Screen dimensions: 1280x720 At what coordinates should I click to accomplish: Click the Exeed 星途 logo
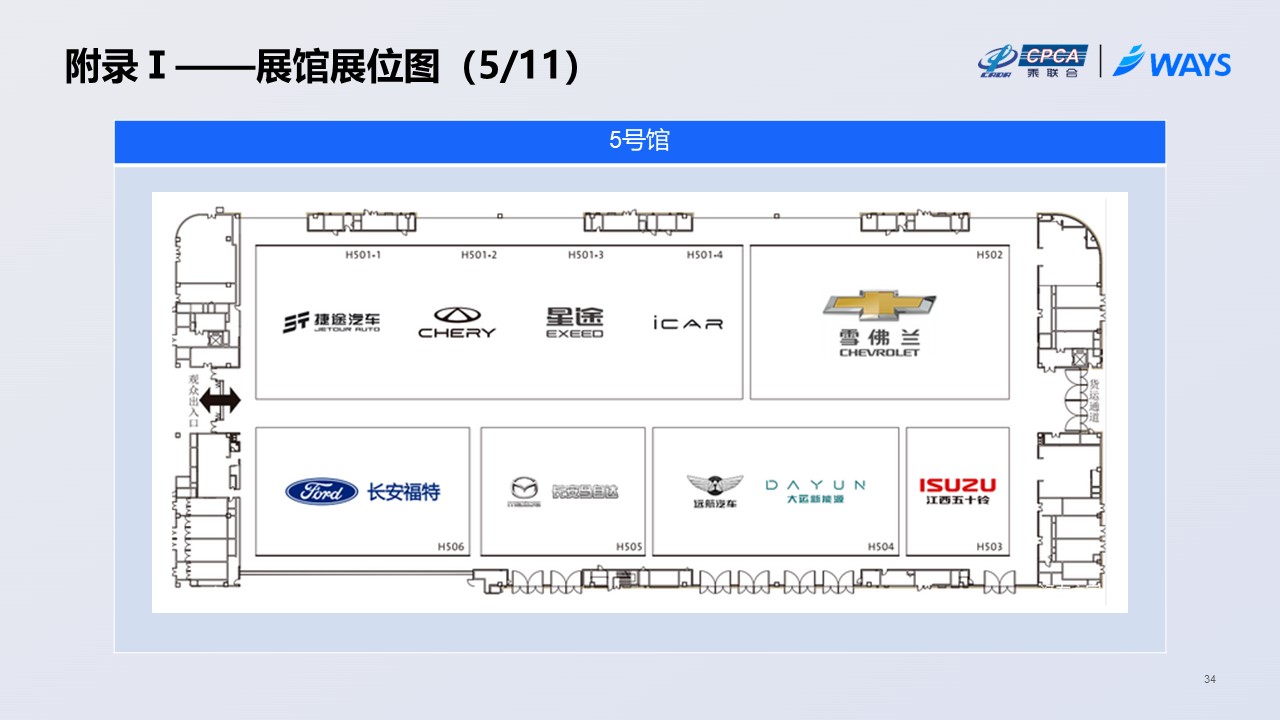575,322
